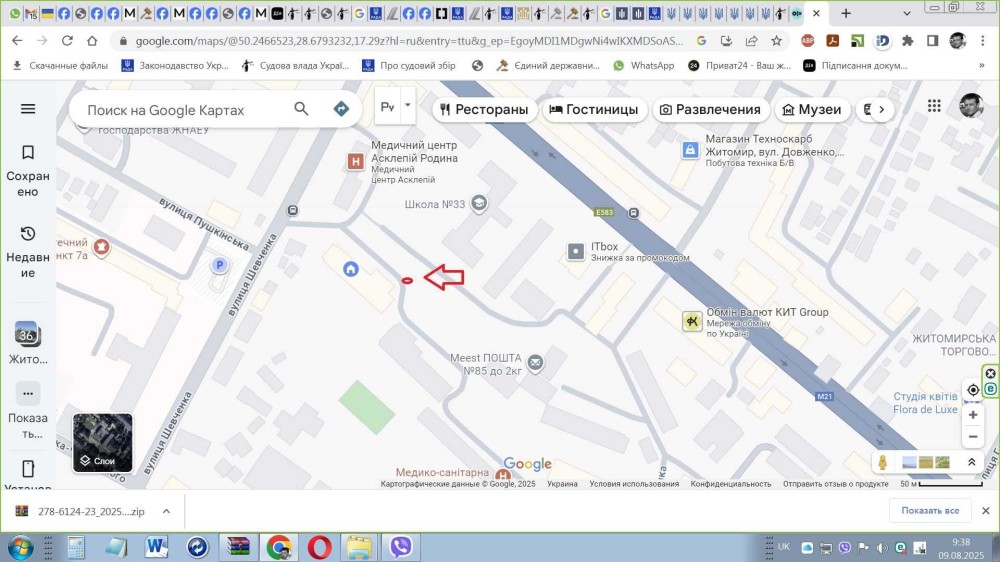Click the search magnifier in the Maps search box
Viewport: 1000px width, 562px height.
pos(301,109)
